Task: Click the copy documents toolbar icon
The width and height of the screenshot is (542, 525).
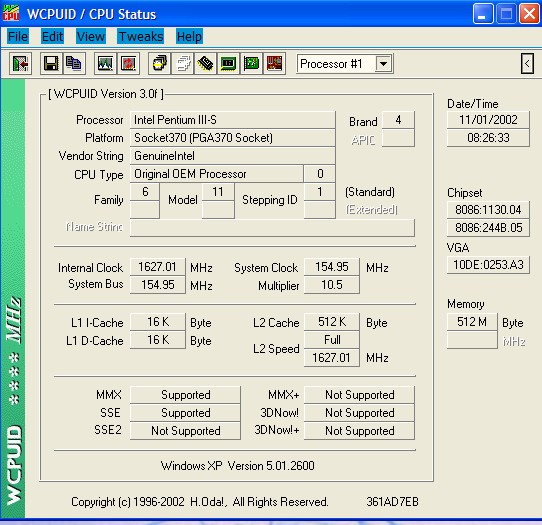Action: [74, 64]
